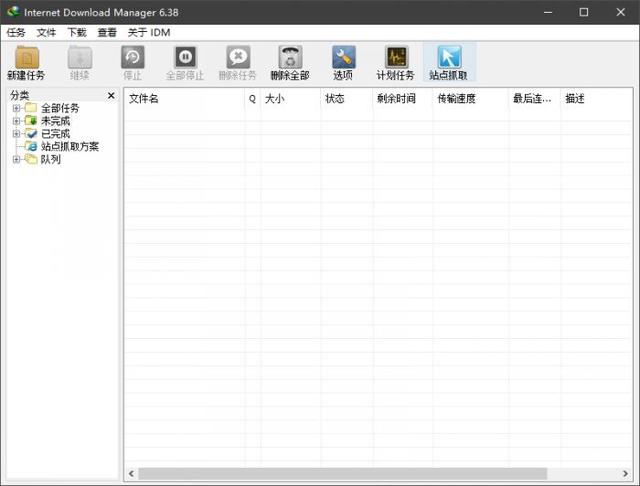Click the 全部停止 (Stop All) toolbar icon
The height and width of the screenshot is (486, 640).
click(184, 58)
